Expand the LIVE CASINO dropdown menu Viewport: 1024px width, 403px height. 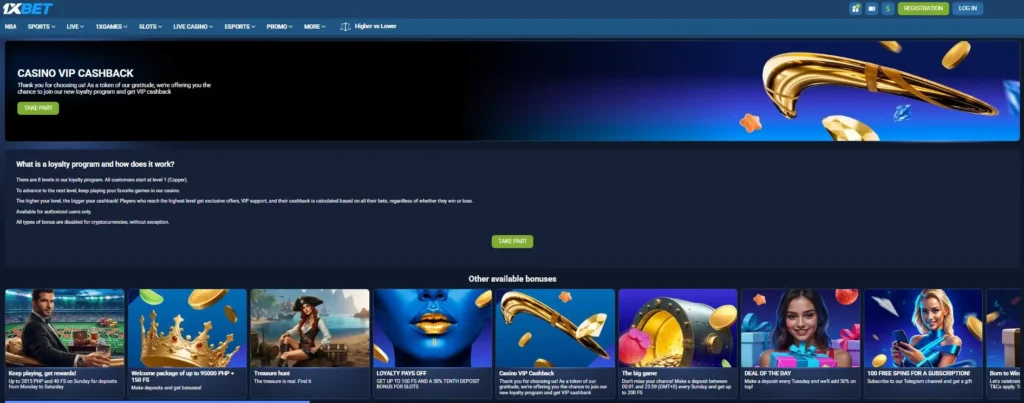click(193, 27)
